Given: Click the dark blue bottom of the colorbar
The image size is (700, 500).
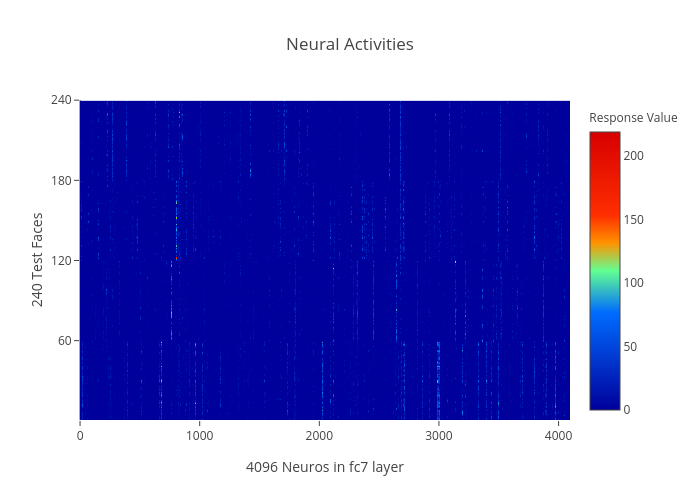Looking at the screenshot, I should 604,400.
